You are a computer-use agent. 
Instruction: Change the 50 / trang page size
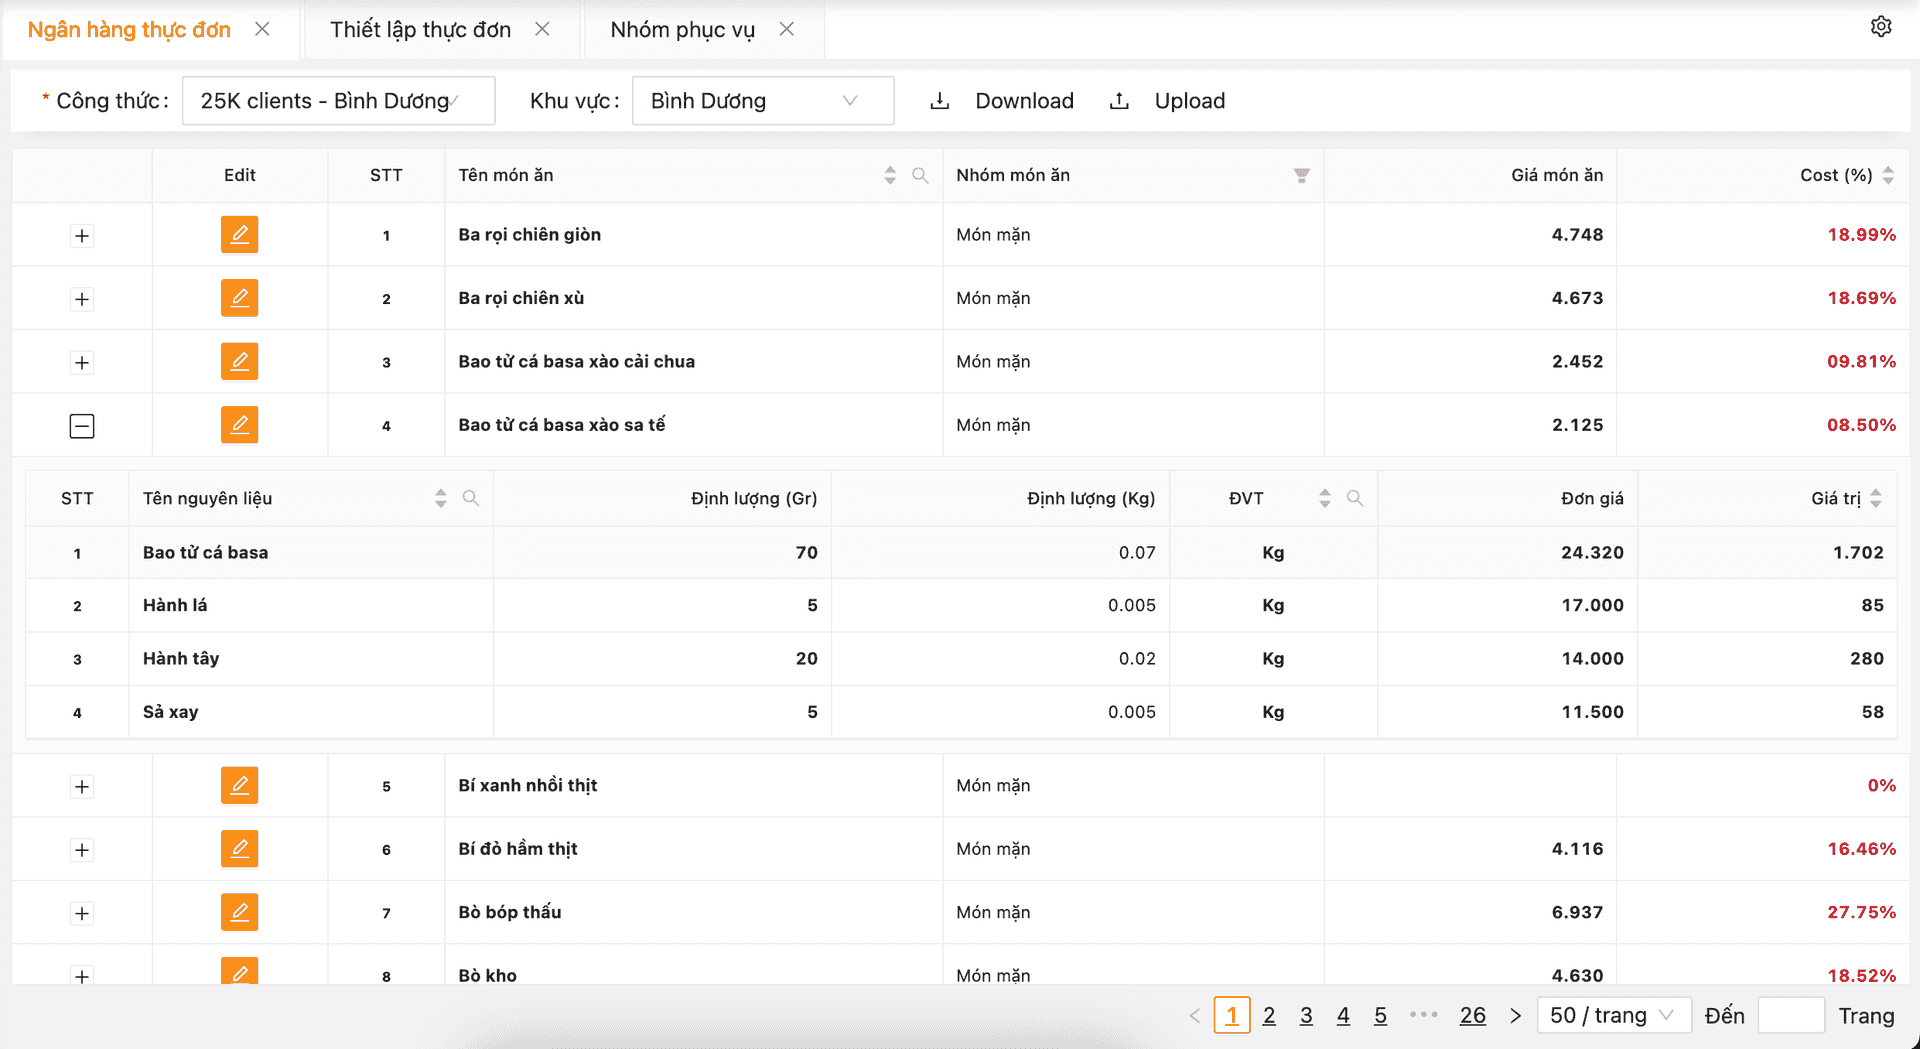(x=1612, y=1016)
